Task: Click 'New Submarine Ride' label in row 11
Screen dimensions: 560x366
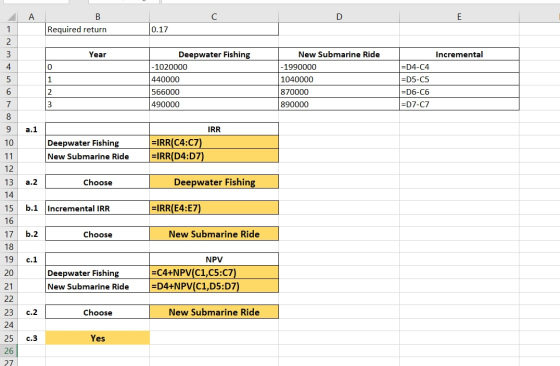Action: (98, 156)
